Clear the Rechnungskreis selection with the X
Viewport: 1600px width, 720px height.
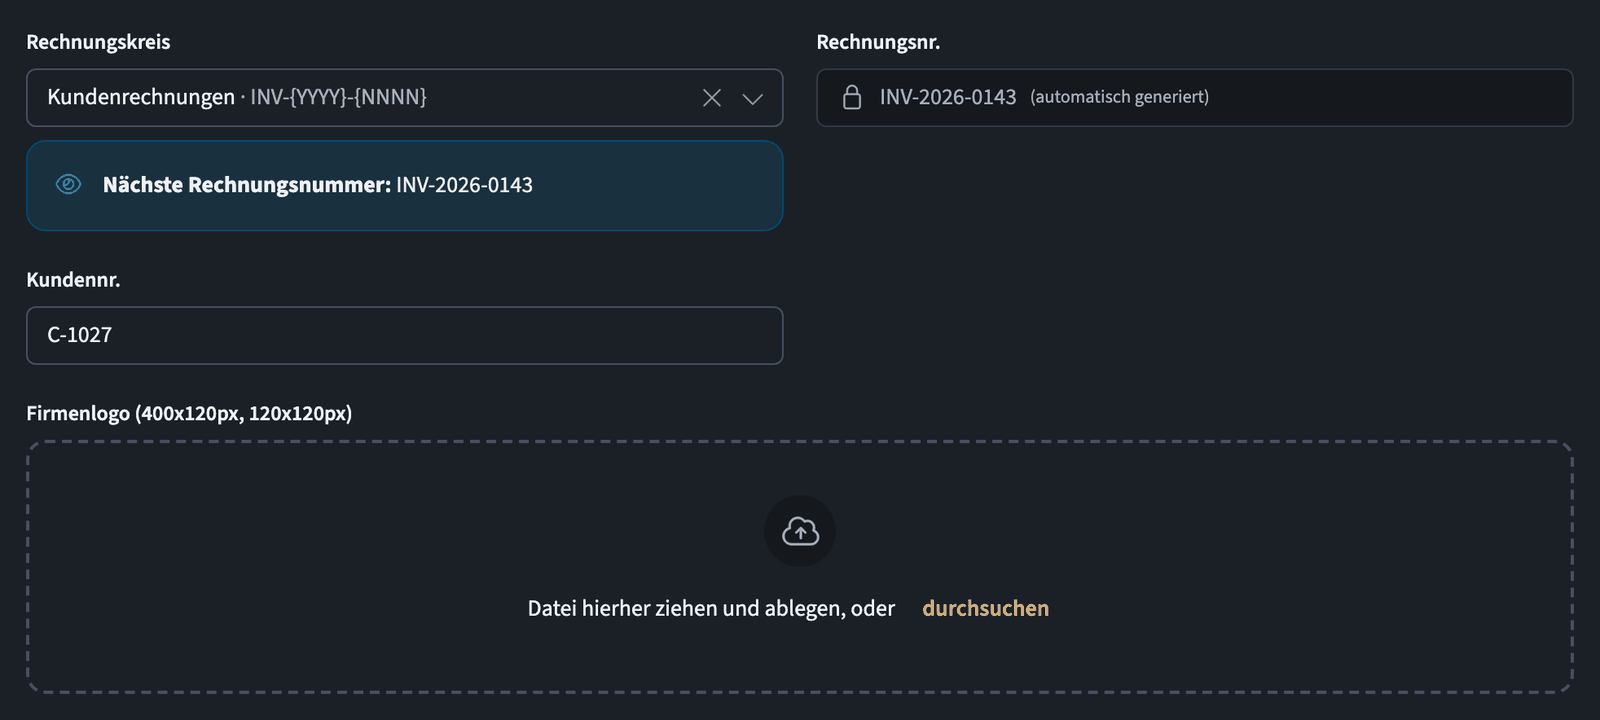(712, 98)
